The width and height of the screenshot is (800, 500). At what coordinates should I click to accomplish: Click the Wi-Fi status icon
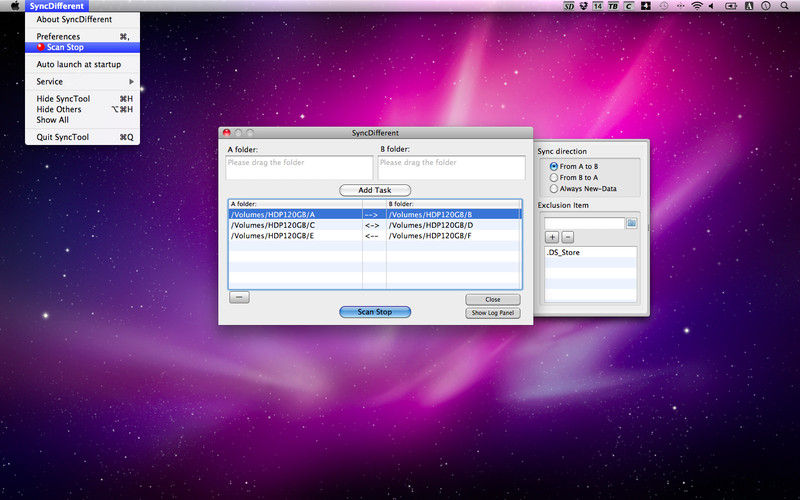pyautogui.click(x=696, y=6)
